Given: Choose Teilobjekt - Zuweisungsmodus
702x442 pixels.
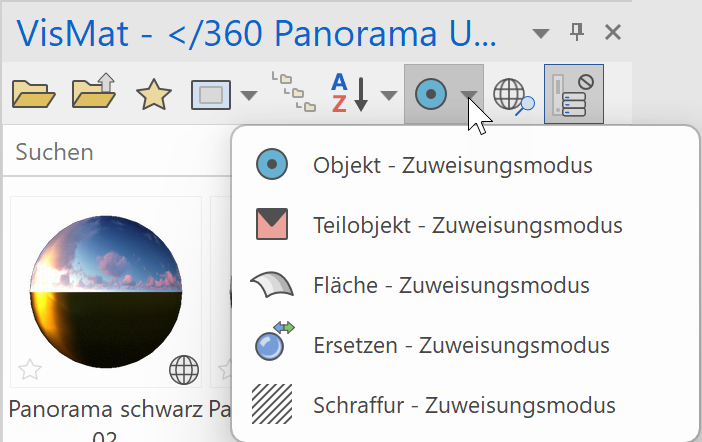Looking at the screenshot, I should point(467,225).
